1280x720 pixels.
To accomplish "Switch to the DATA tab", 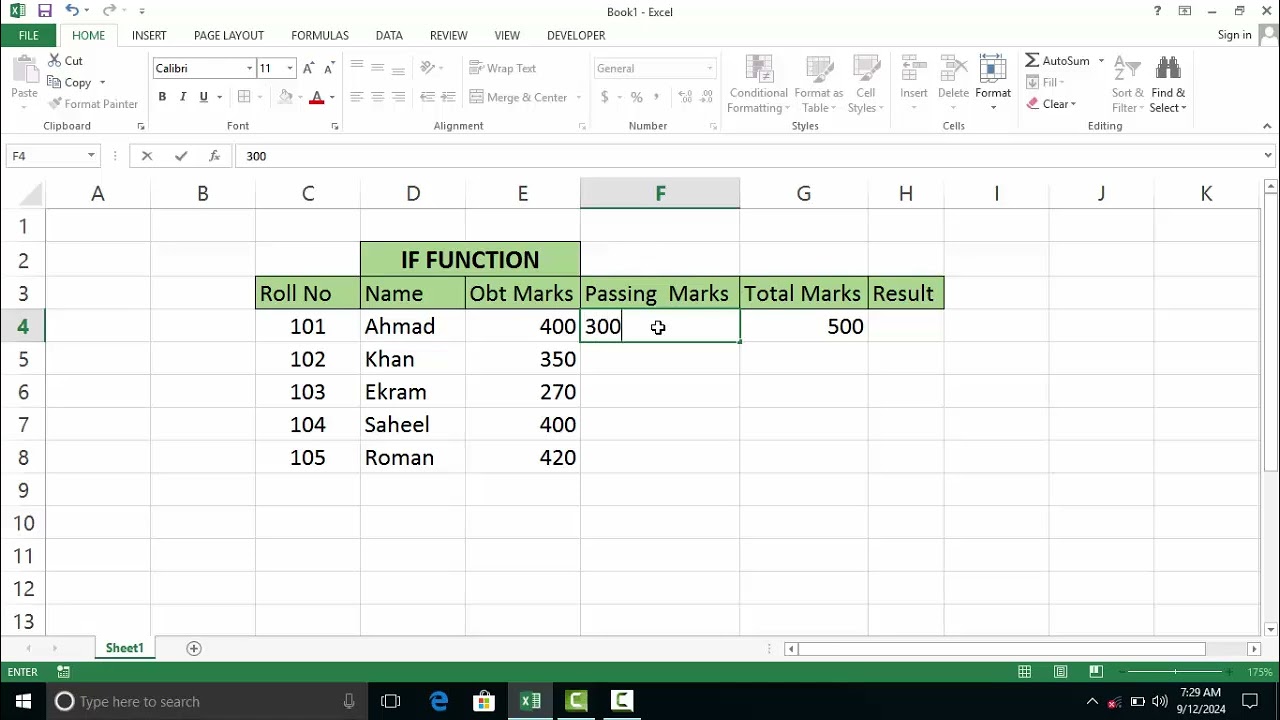I will click(x=389, y=35).
